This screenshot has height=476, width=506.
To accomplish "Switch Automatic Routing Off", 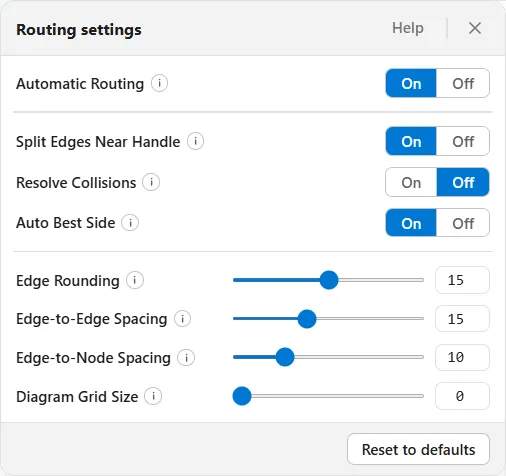I will click(x=463, y=83).
